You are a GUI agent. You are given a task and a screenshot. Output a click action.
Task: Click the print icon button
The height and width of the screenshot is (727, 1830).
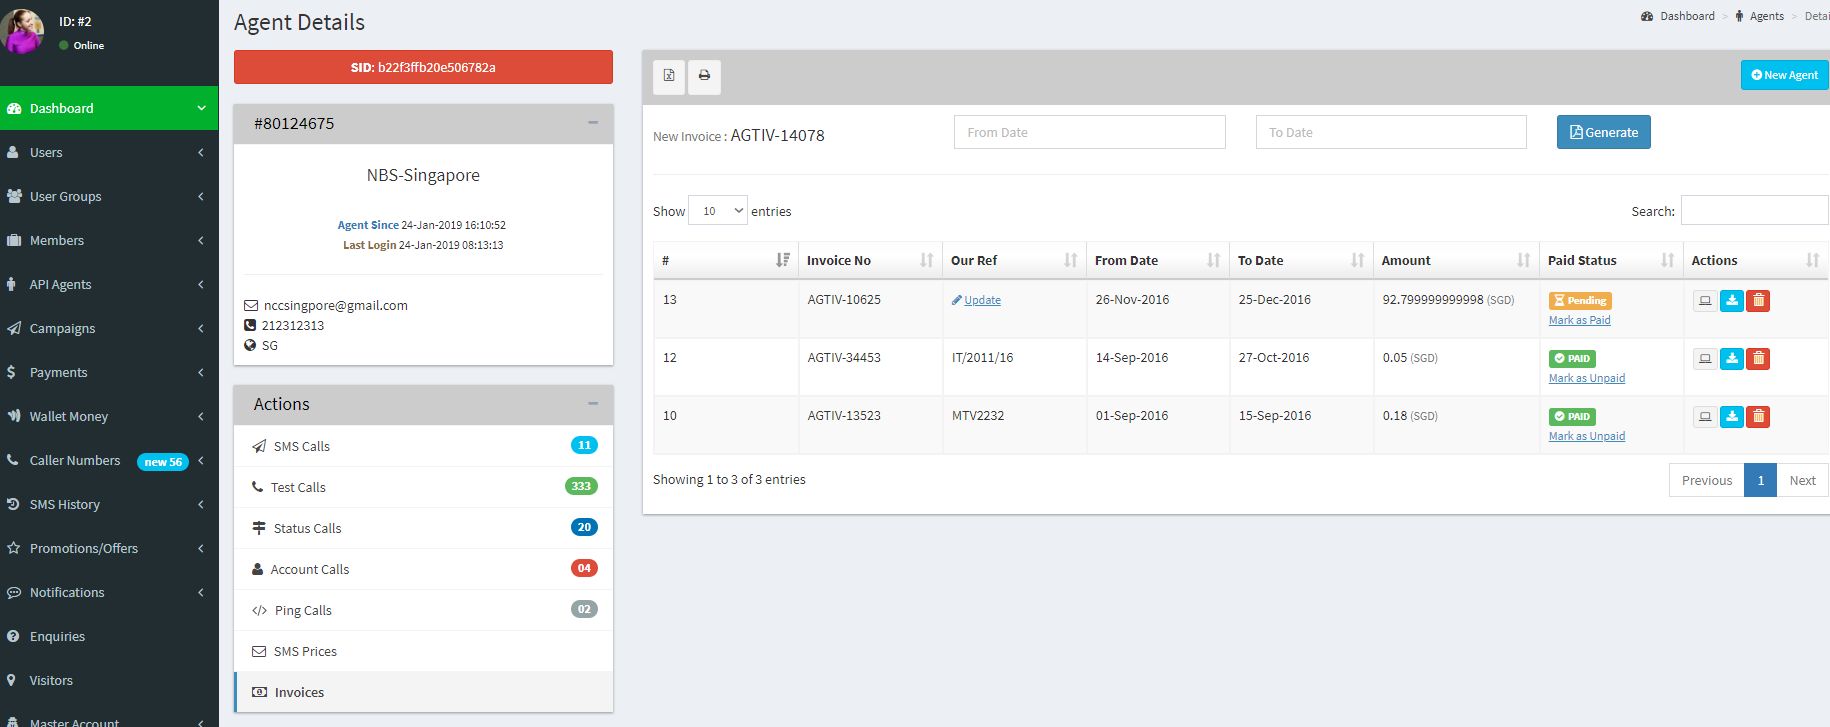point(704,76)
